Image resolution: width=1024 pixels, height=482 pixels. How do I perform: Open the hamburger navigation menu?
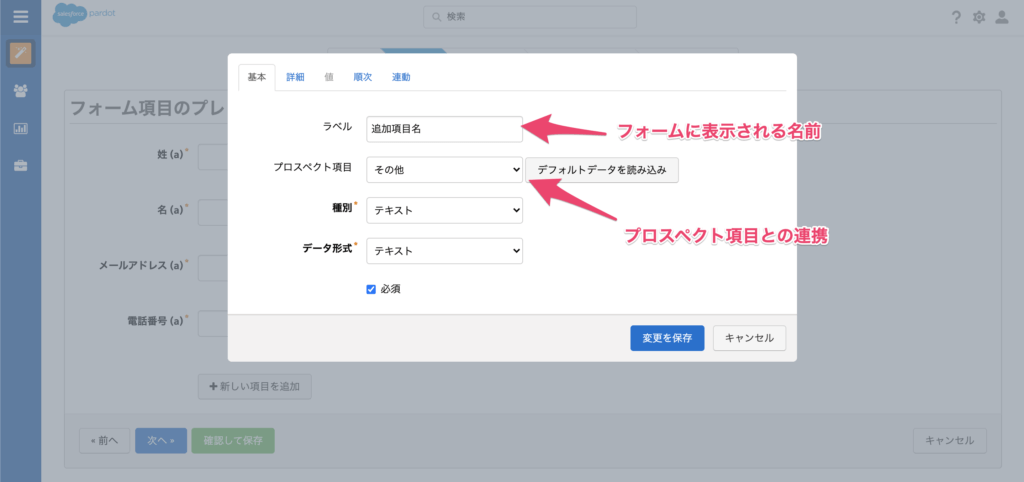(20, 16)
